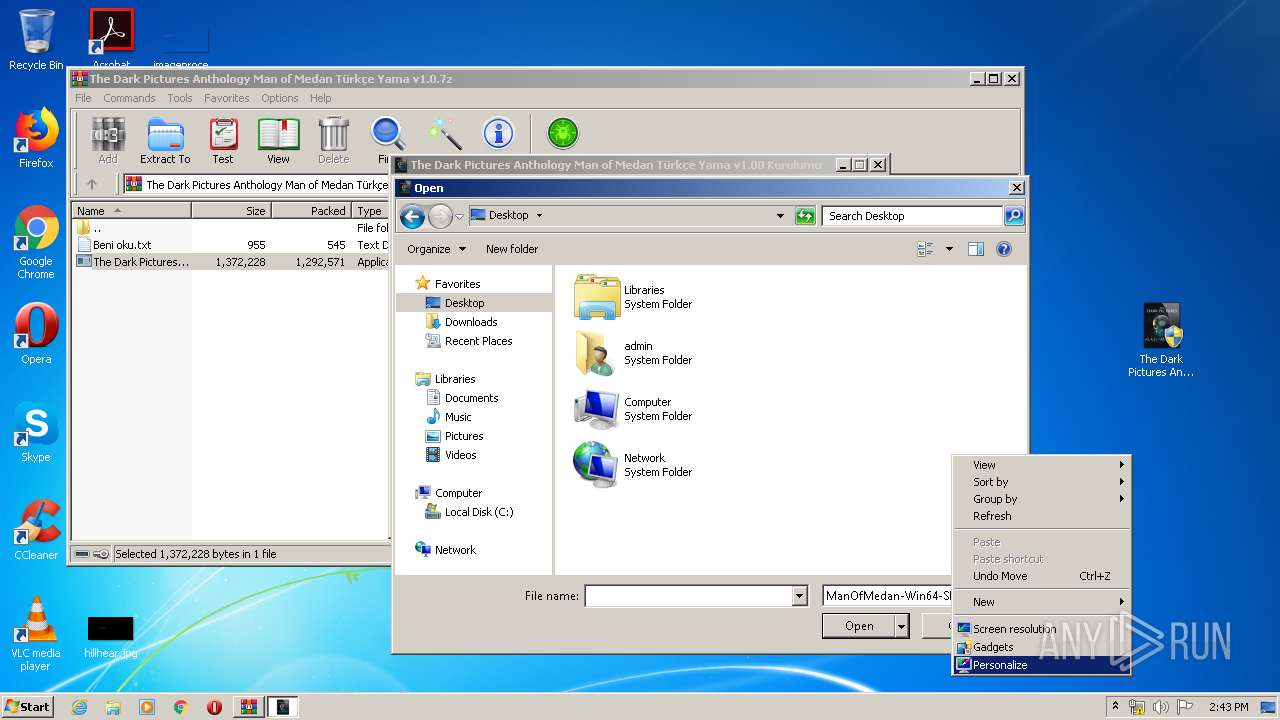1280x720 pixels.
Task: Sort WinRAR list by Name column
Action: tap(131, 211)
